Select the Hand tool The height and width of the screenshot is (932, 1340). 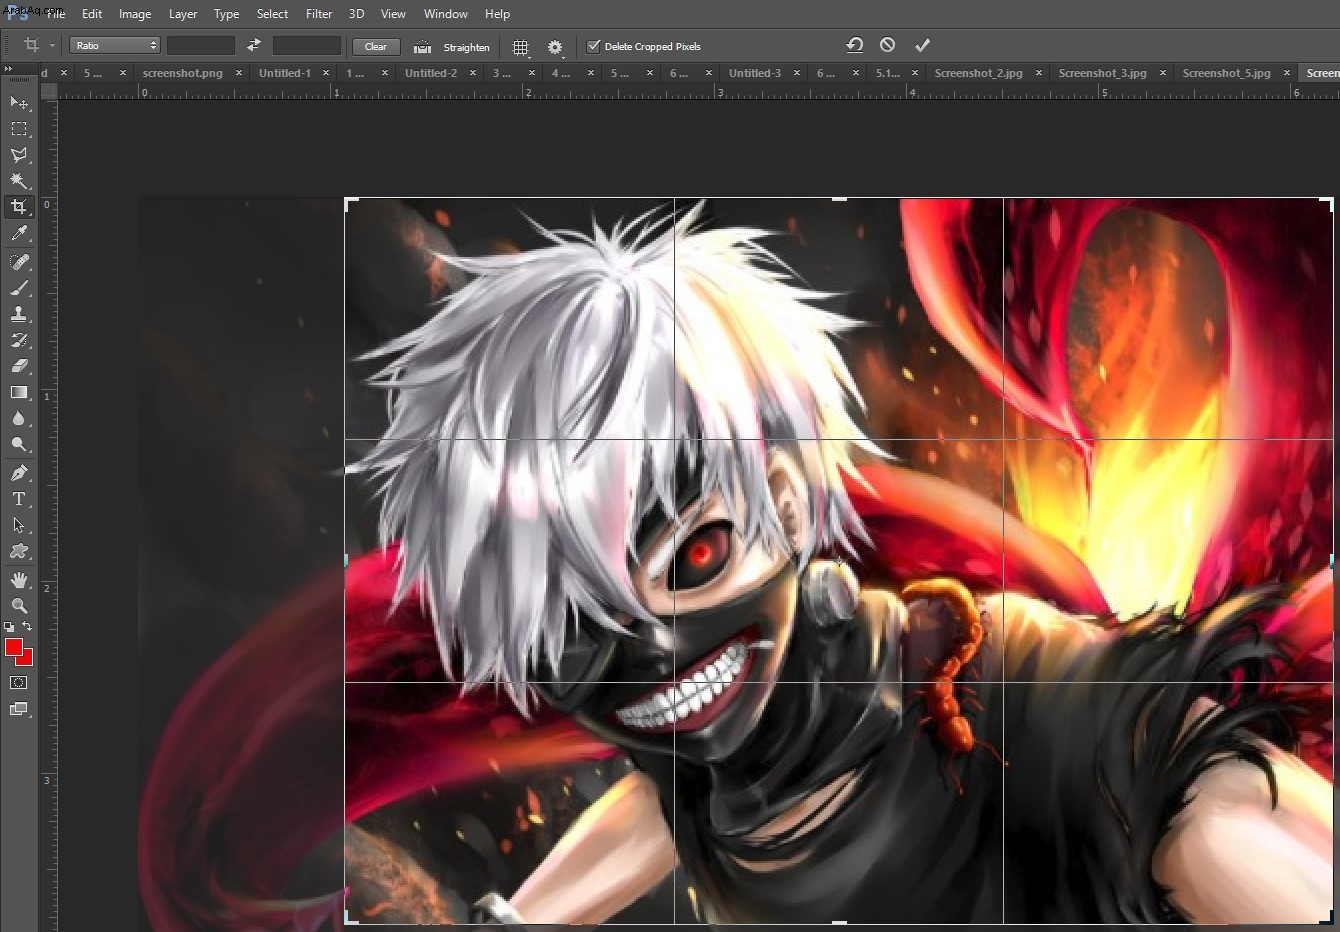tap(19, 580)
